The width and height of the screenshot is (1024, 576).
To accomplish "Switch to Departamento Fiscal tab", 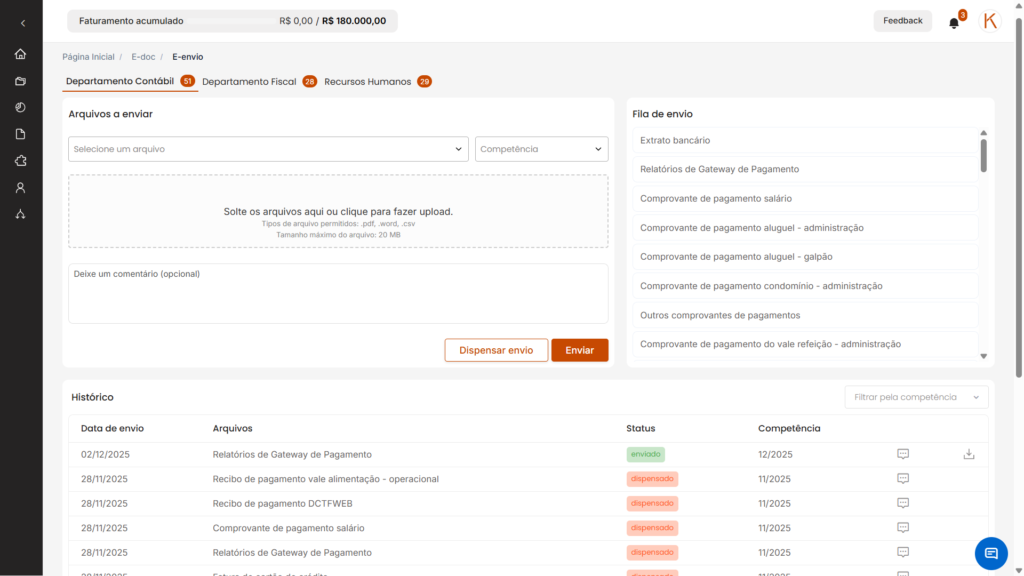I will 250,82.
